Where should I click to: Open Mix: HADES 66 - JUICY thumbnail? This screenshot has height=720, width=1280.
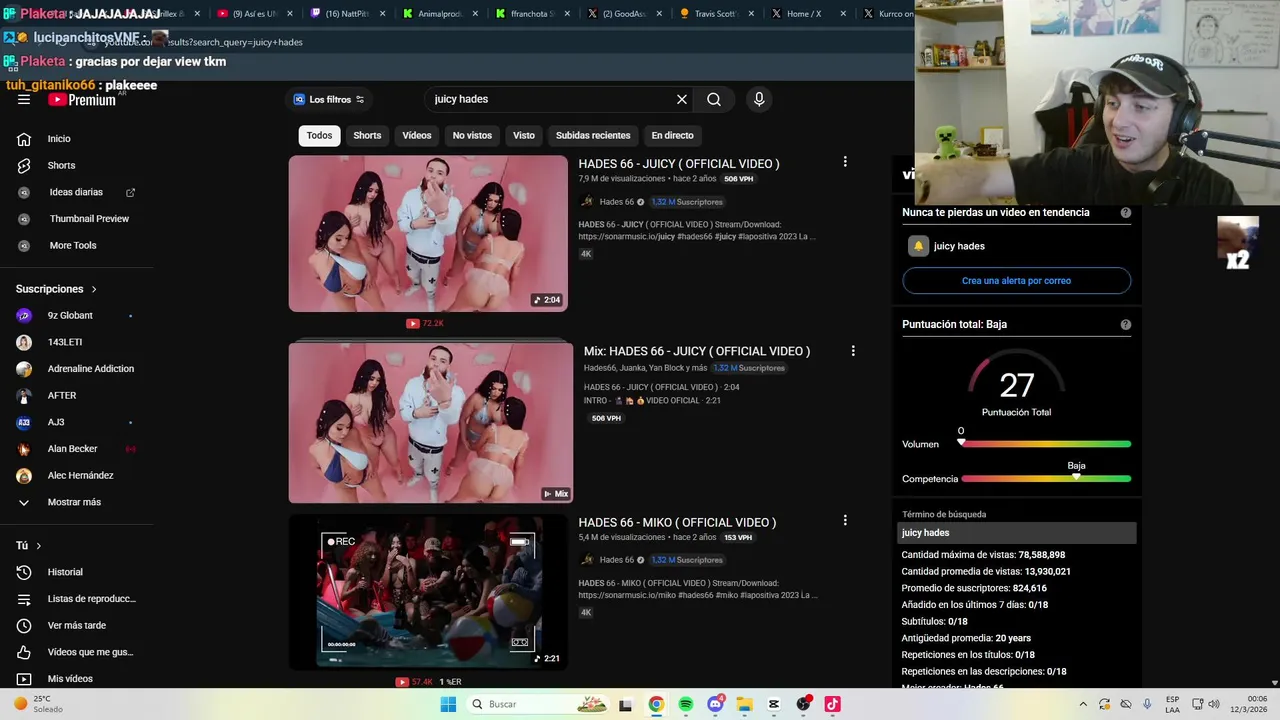tap(431, 422)
